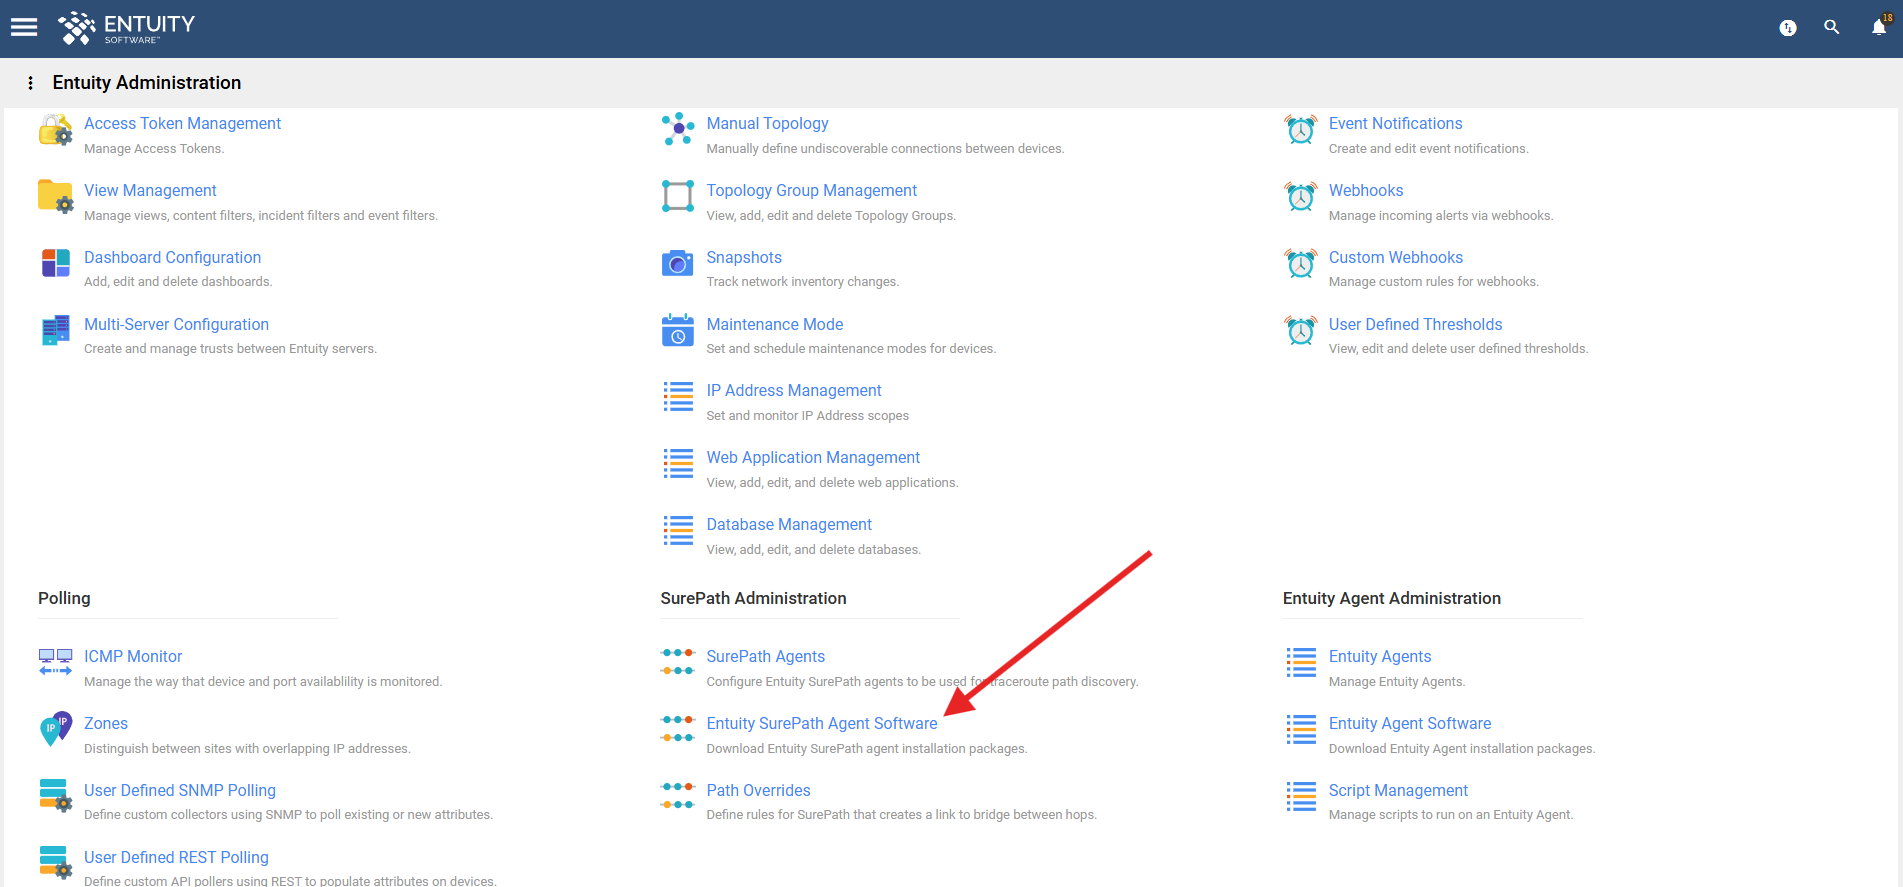Click the Entuity Agents list icon

click(1301, 662)
